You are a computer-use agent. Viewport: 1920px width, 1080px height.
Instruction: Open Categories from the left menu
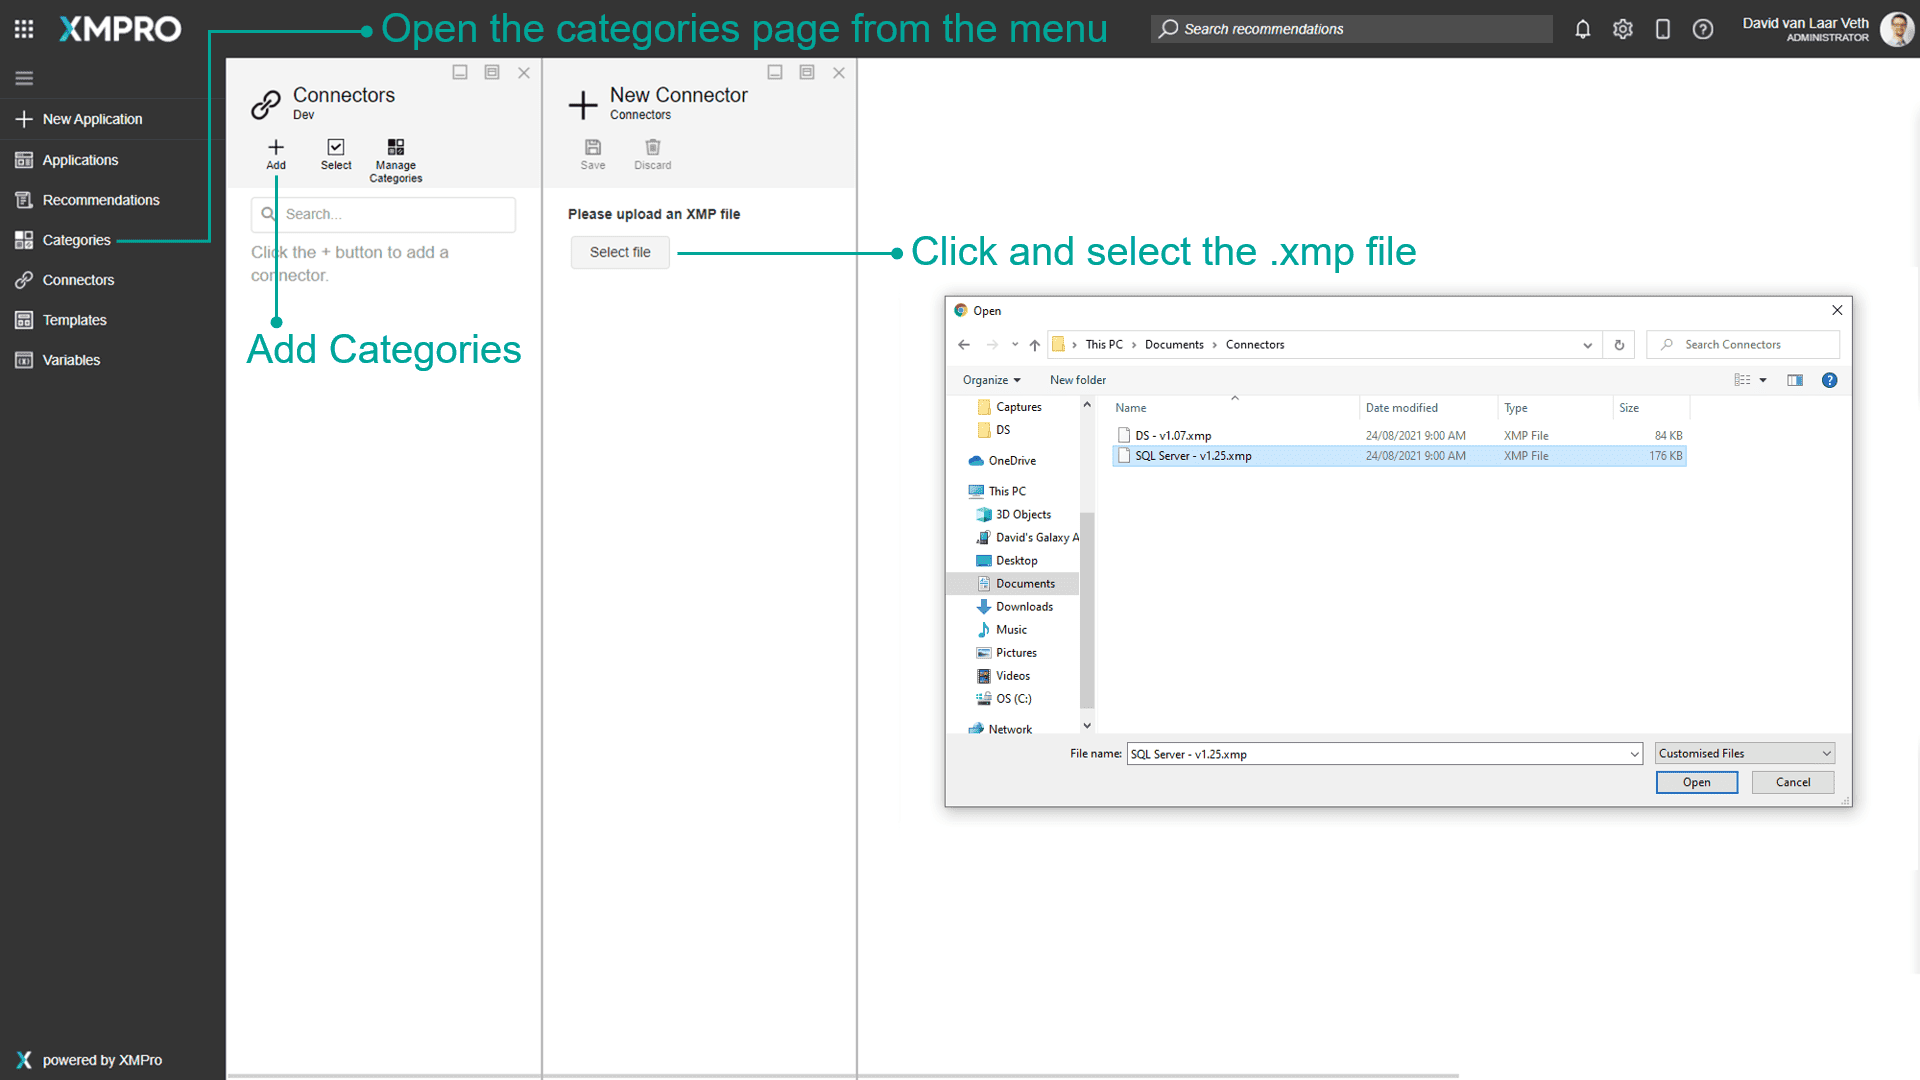[76, 240]
